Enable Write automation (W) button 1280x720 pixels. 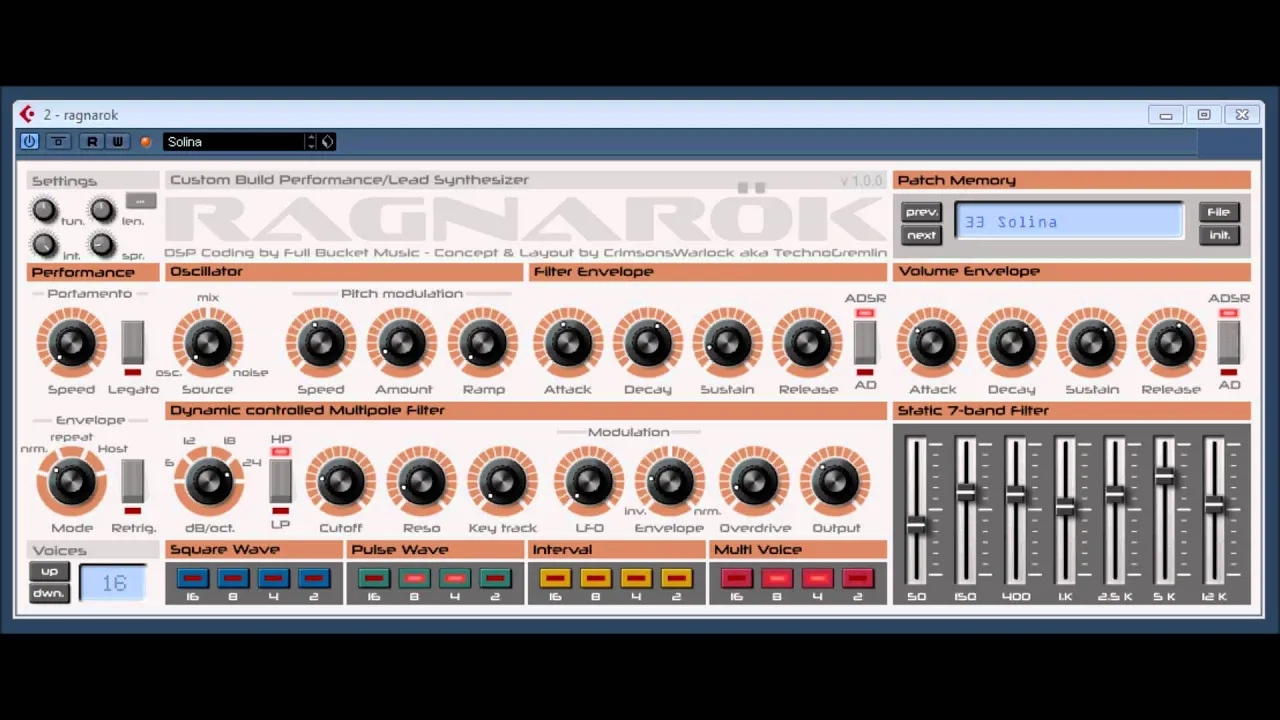click(117, 142)
